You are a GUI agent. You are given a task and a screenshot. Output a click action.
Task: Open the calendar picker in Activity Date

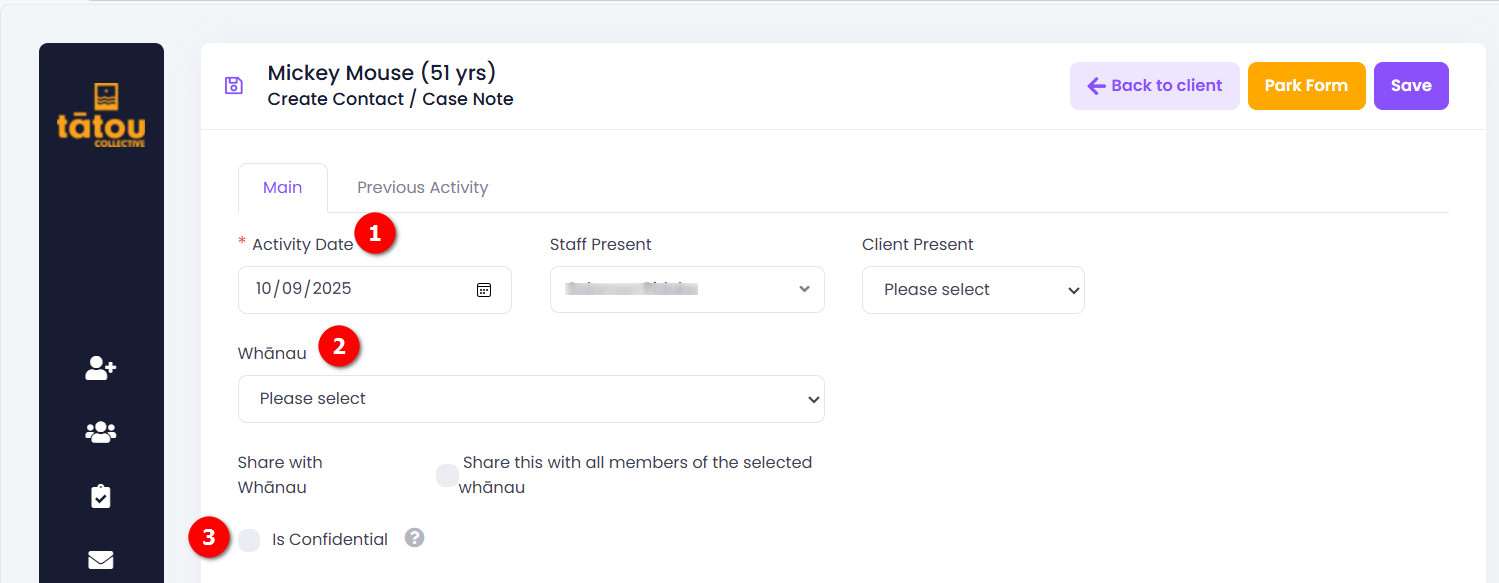click(484, 290)
